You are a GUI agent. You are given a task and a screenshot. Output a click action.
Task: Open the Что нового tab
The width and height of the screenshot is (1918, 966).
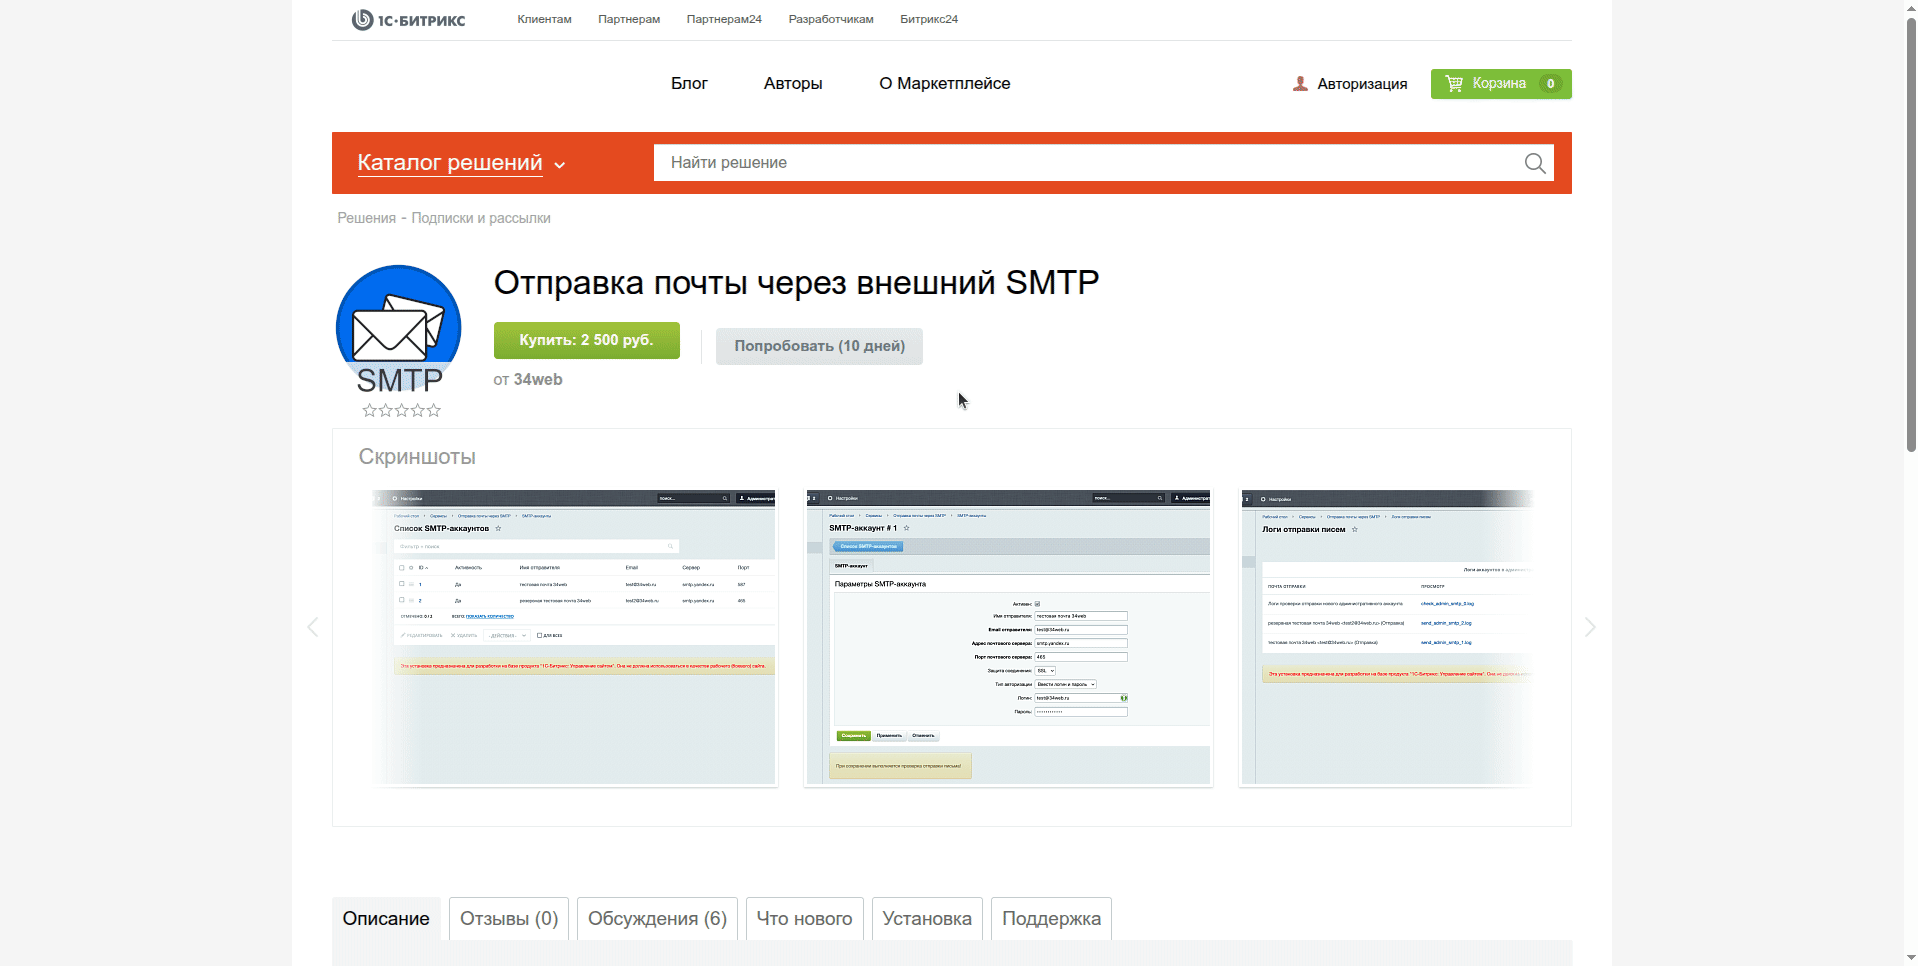tap(804, 918)
